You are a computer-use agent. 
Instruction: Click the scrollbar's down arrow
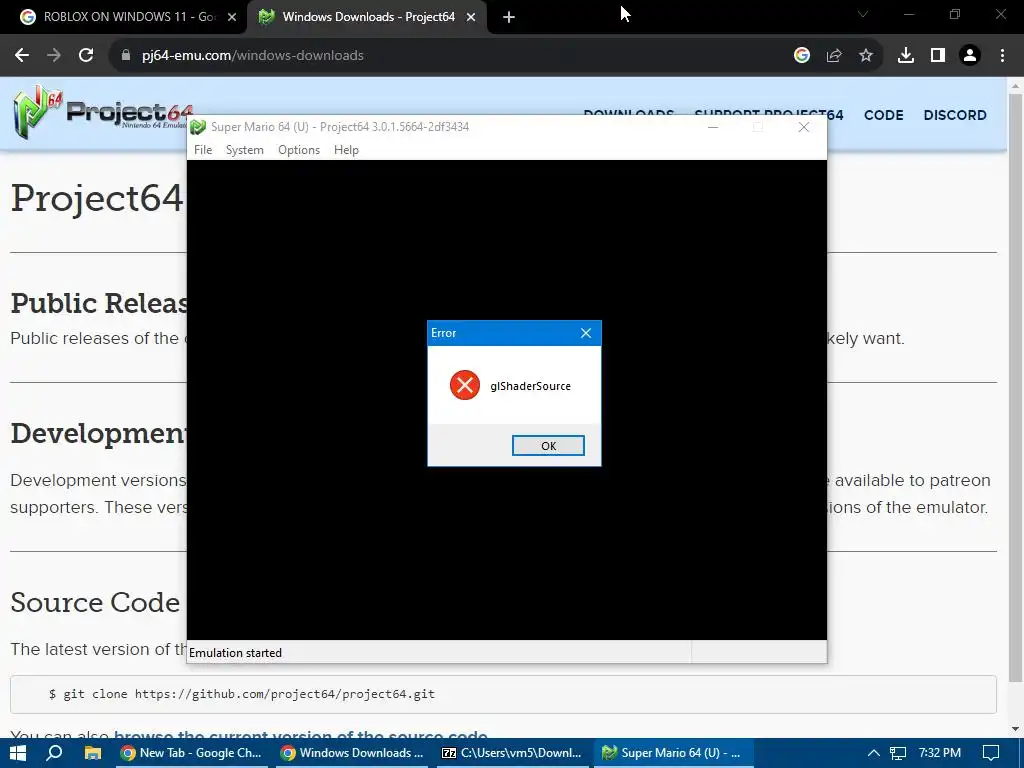click(x=1016, y=729)
